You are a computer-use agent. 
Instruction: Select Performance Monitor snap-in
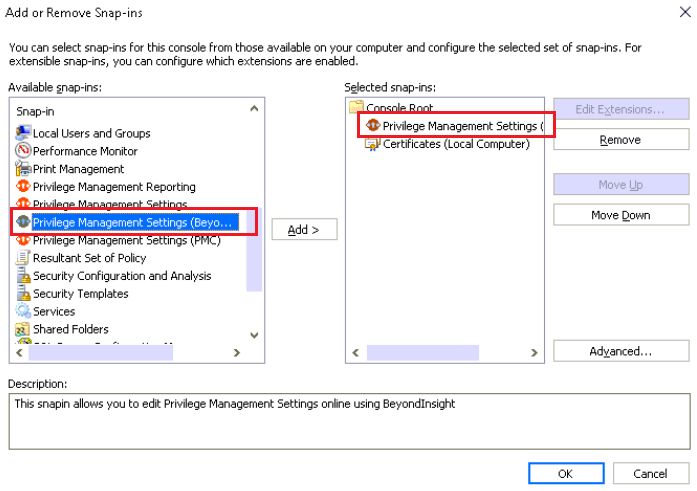click(x=85, y=151)
